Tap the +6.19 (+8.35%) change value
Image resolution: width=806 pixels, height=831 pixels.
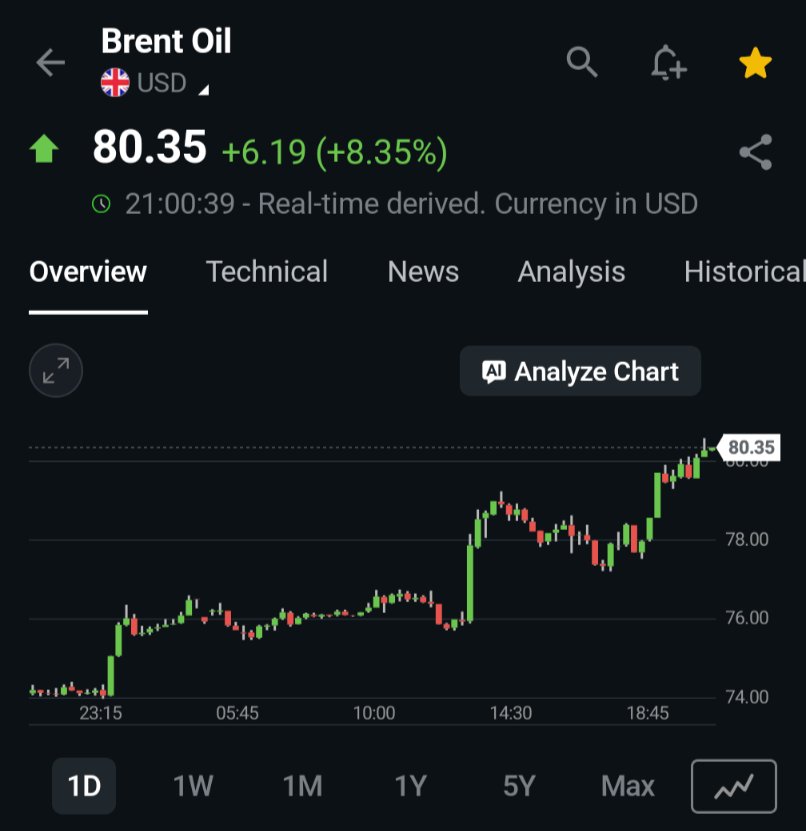click(x=334, y=153)
